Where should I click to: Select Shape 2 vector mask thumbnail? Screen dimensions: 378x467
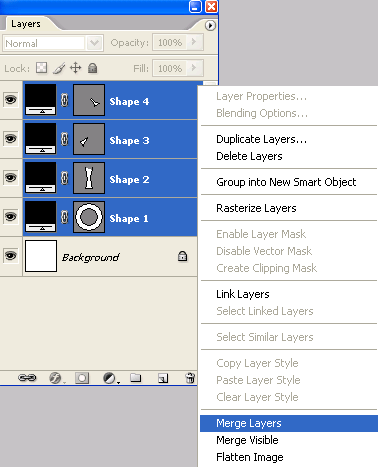[x=89, y=178]
